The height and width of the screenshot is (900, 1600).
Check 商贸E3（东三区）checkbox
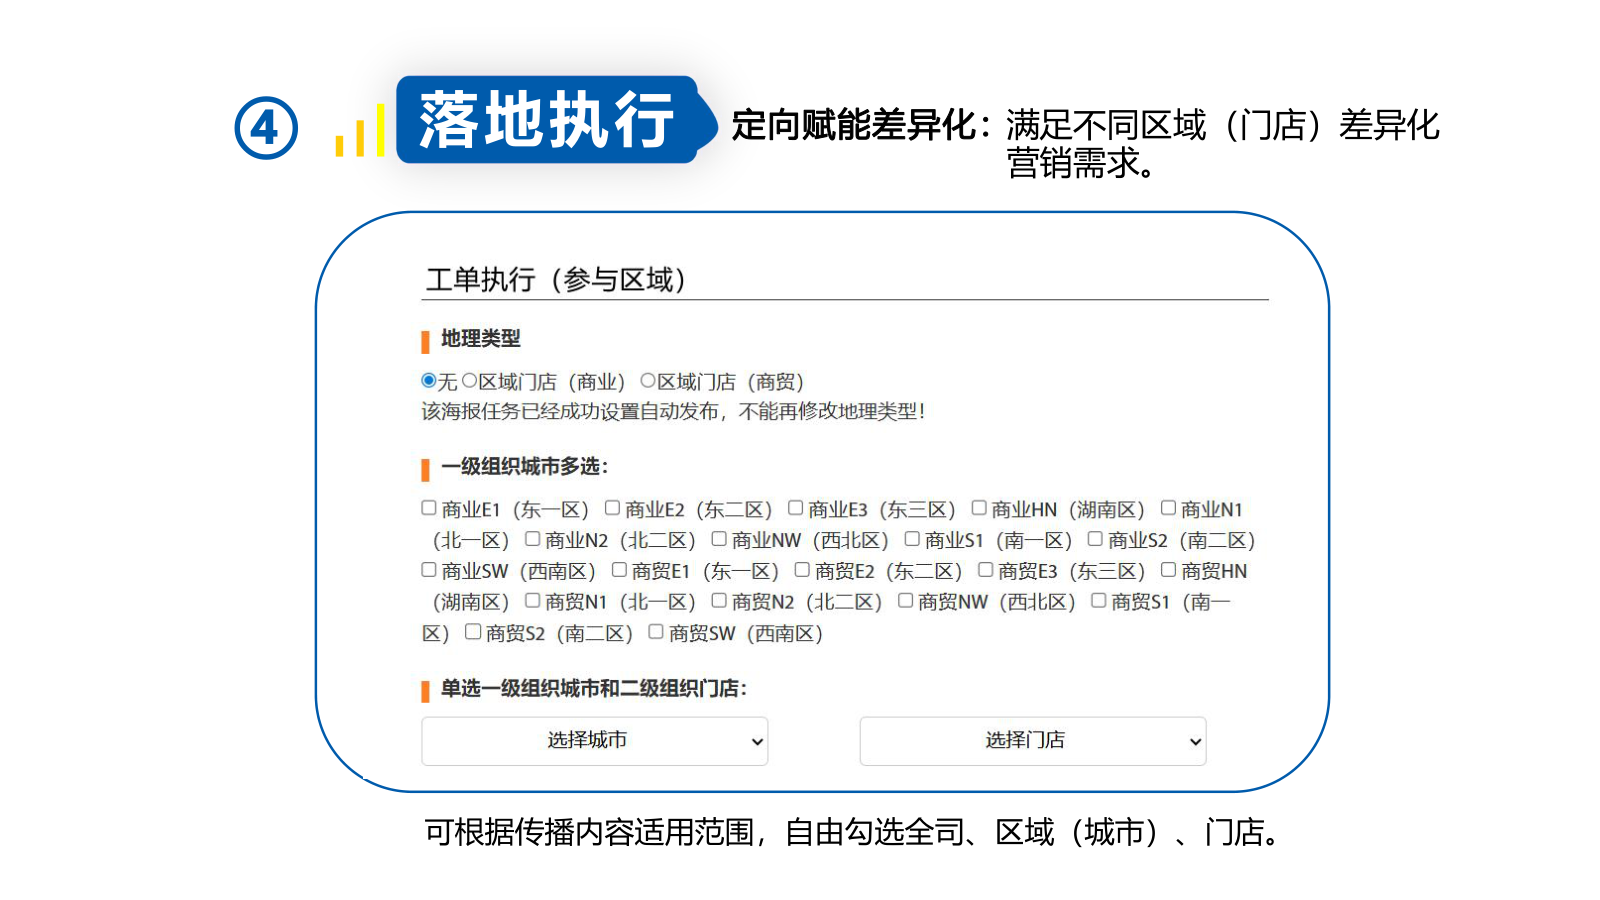point(985,570)
